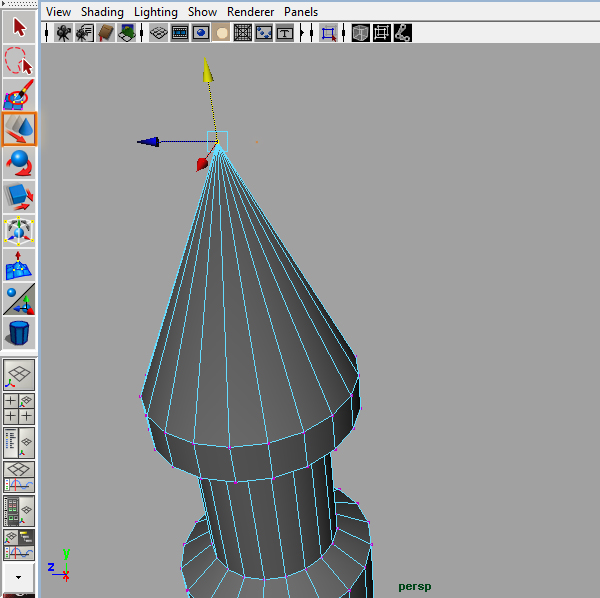Choose Persp/Outliner layout button
The height and width of the screenshot is (598, 600).
point(19,443)
